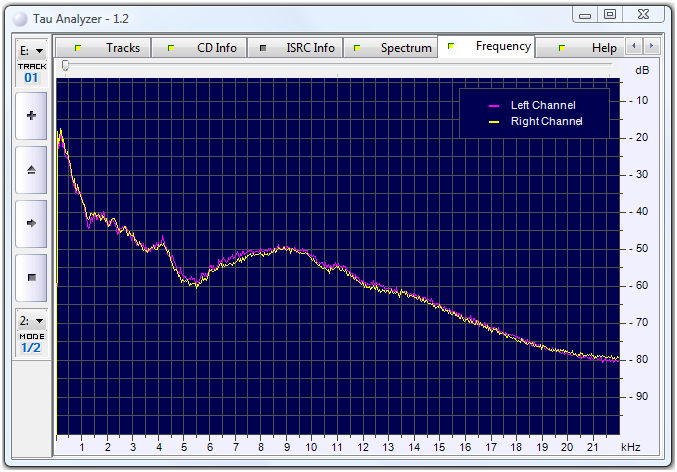
Task: Open the Help tab
Action: click(x=588, y=48)
